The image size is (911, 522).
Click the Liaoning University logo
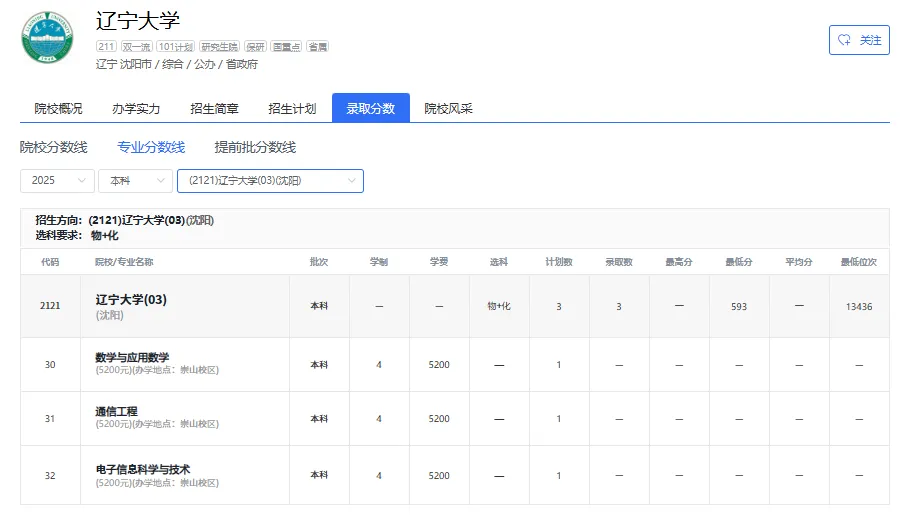pos(47,37)
